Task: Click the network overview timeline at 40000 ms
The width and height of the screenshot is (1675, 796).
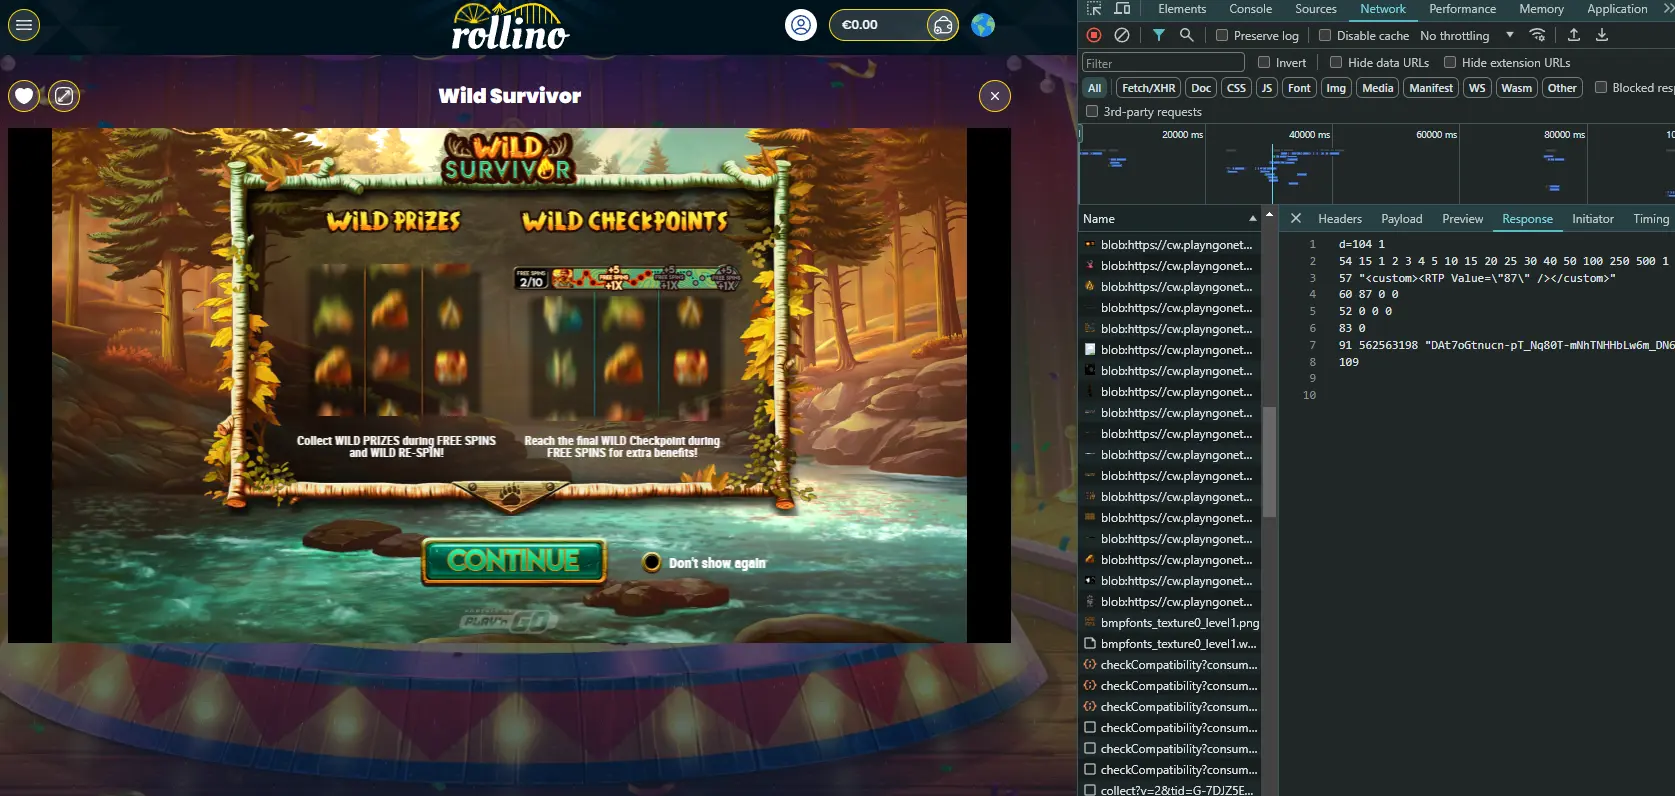Action: tap(1309, 134)
